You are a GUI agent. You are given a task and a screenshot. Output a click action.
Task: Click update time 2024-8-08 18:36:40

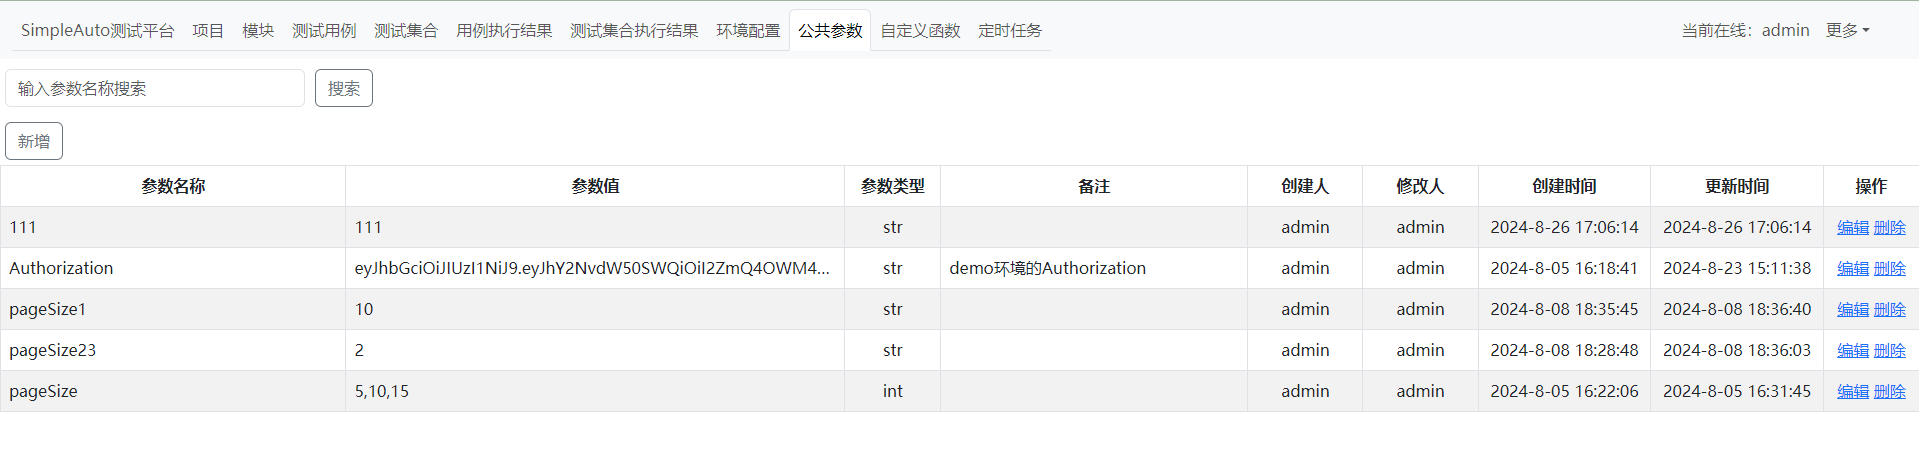(1737, 309)
